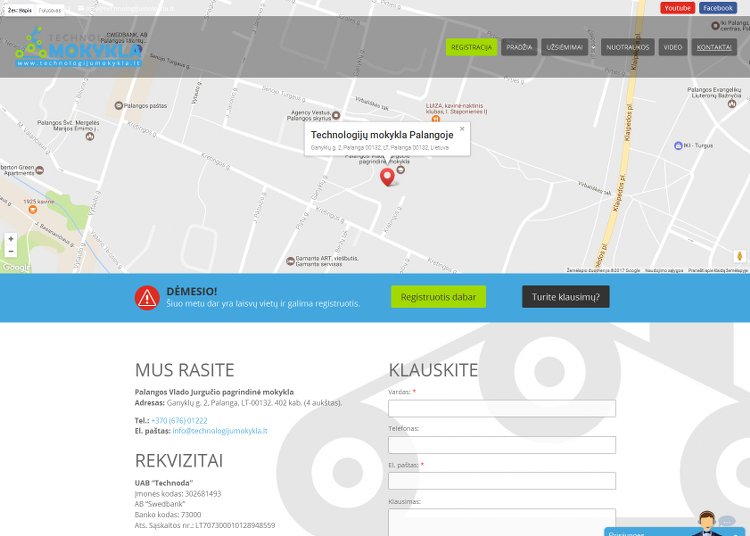Click the church marker near Mergelės Marijos

coord(89,136)
